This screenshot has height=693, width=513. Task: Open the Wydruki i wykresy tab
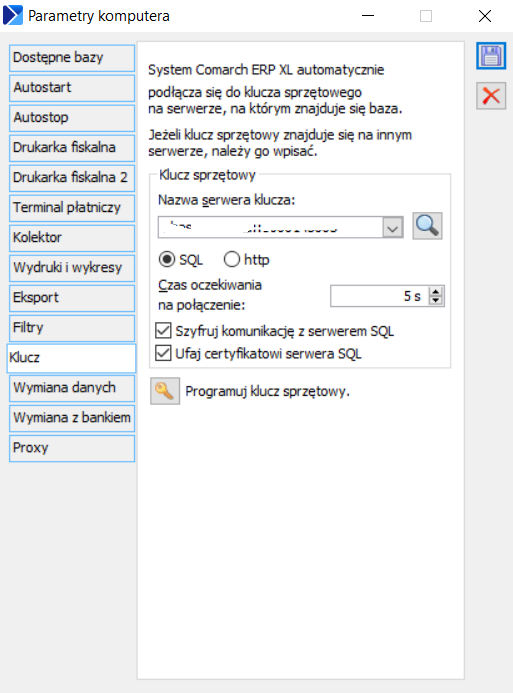point(72,268)
